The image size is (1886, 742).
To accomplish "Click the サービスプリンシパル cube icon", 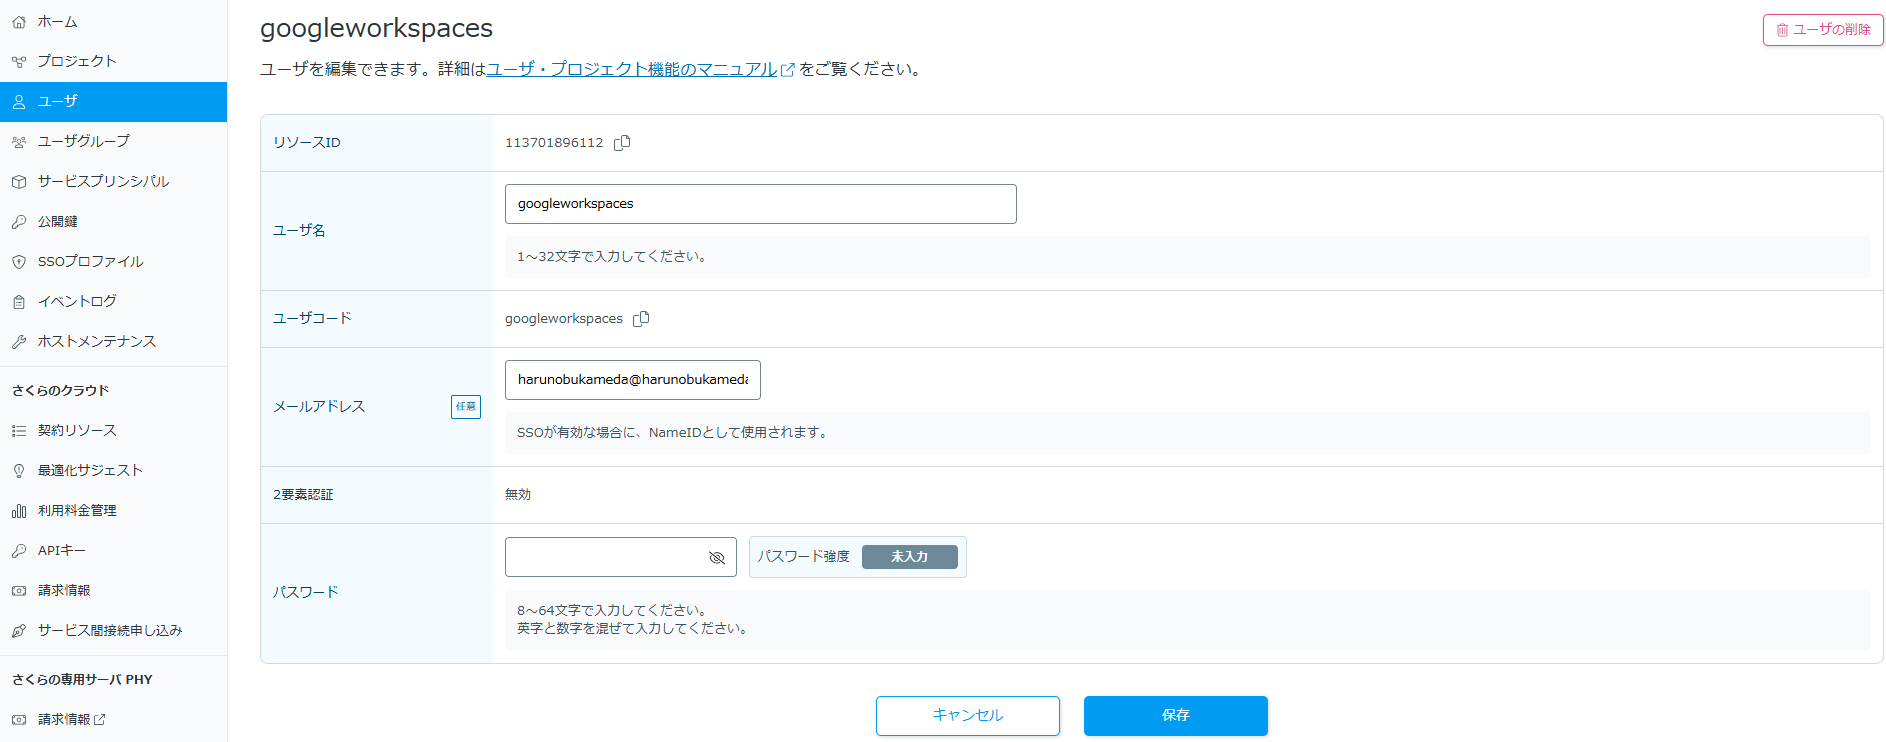I will tap(19, 182).
